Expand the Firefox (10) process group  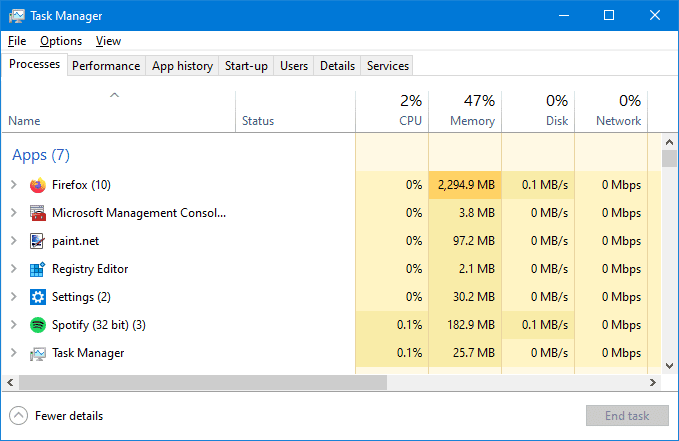[14, 185]
